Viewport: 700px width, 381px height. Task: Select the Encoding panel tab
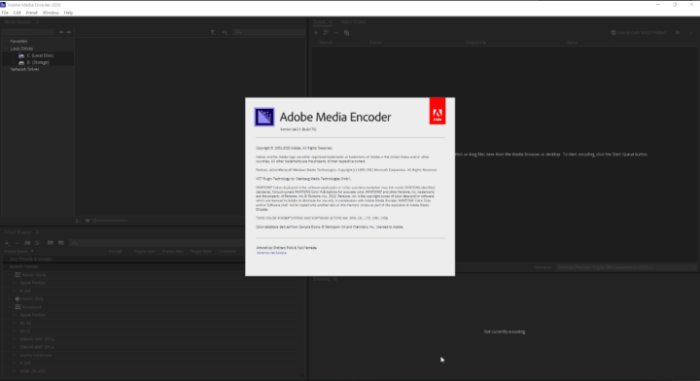point(321,279)
